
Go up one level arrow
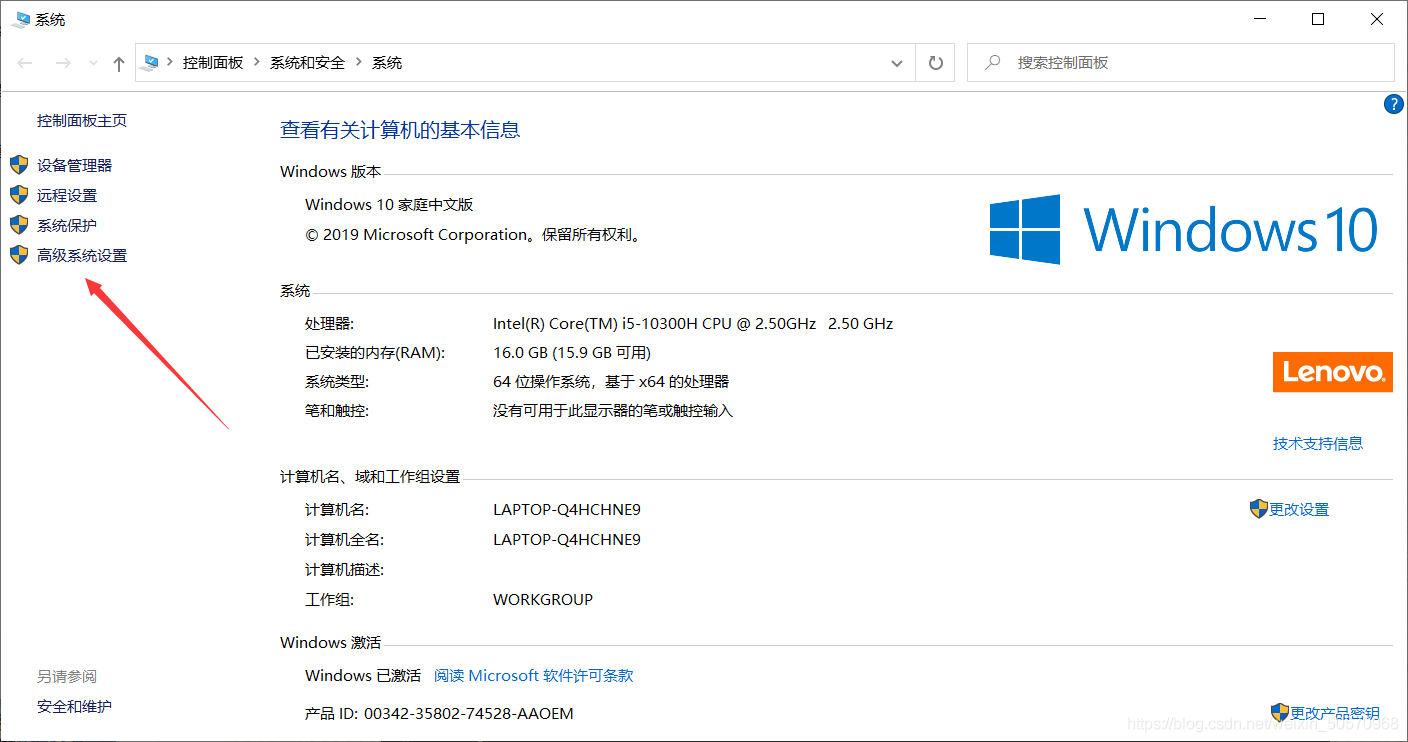coord(119,63)
